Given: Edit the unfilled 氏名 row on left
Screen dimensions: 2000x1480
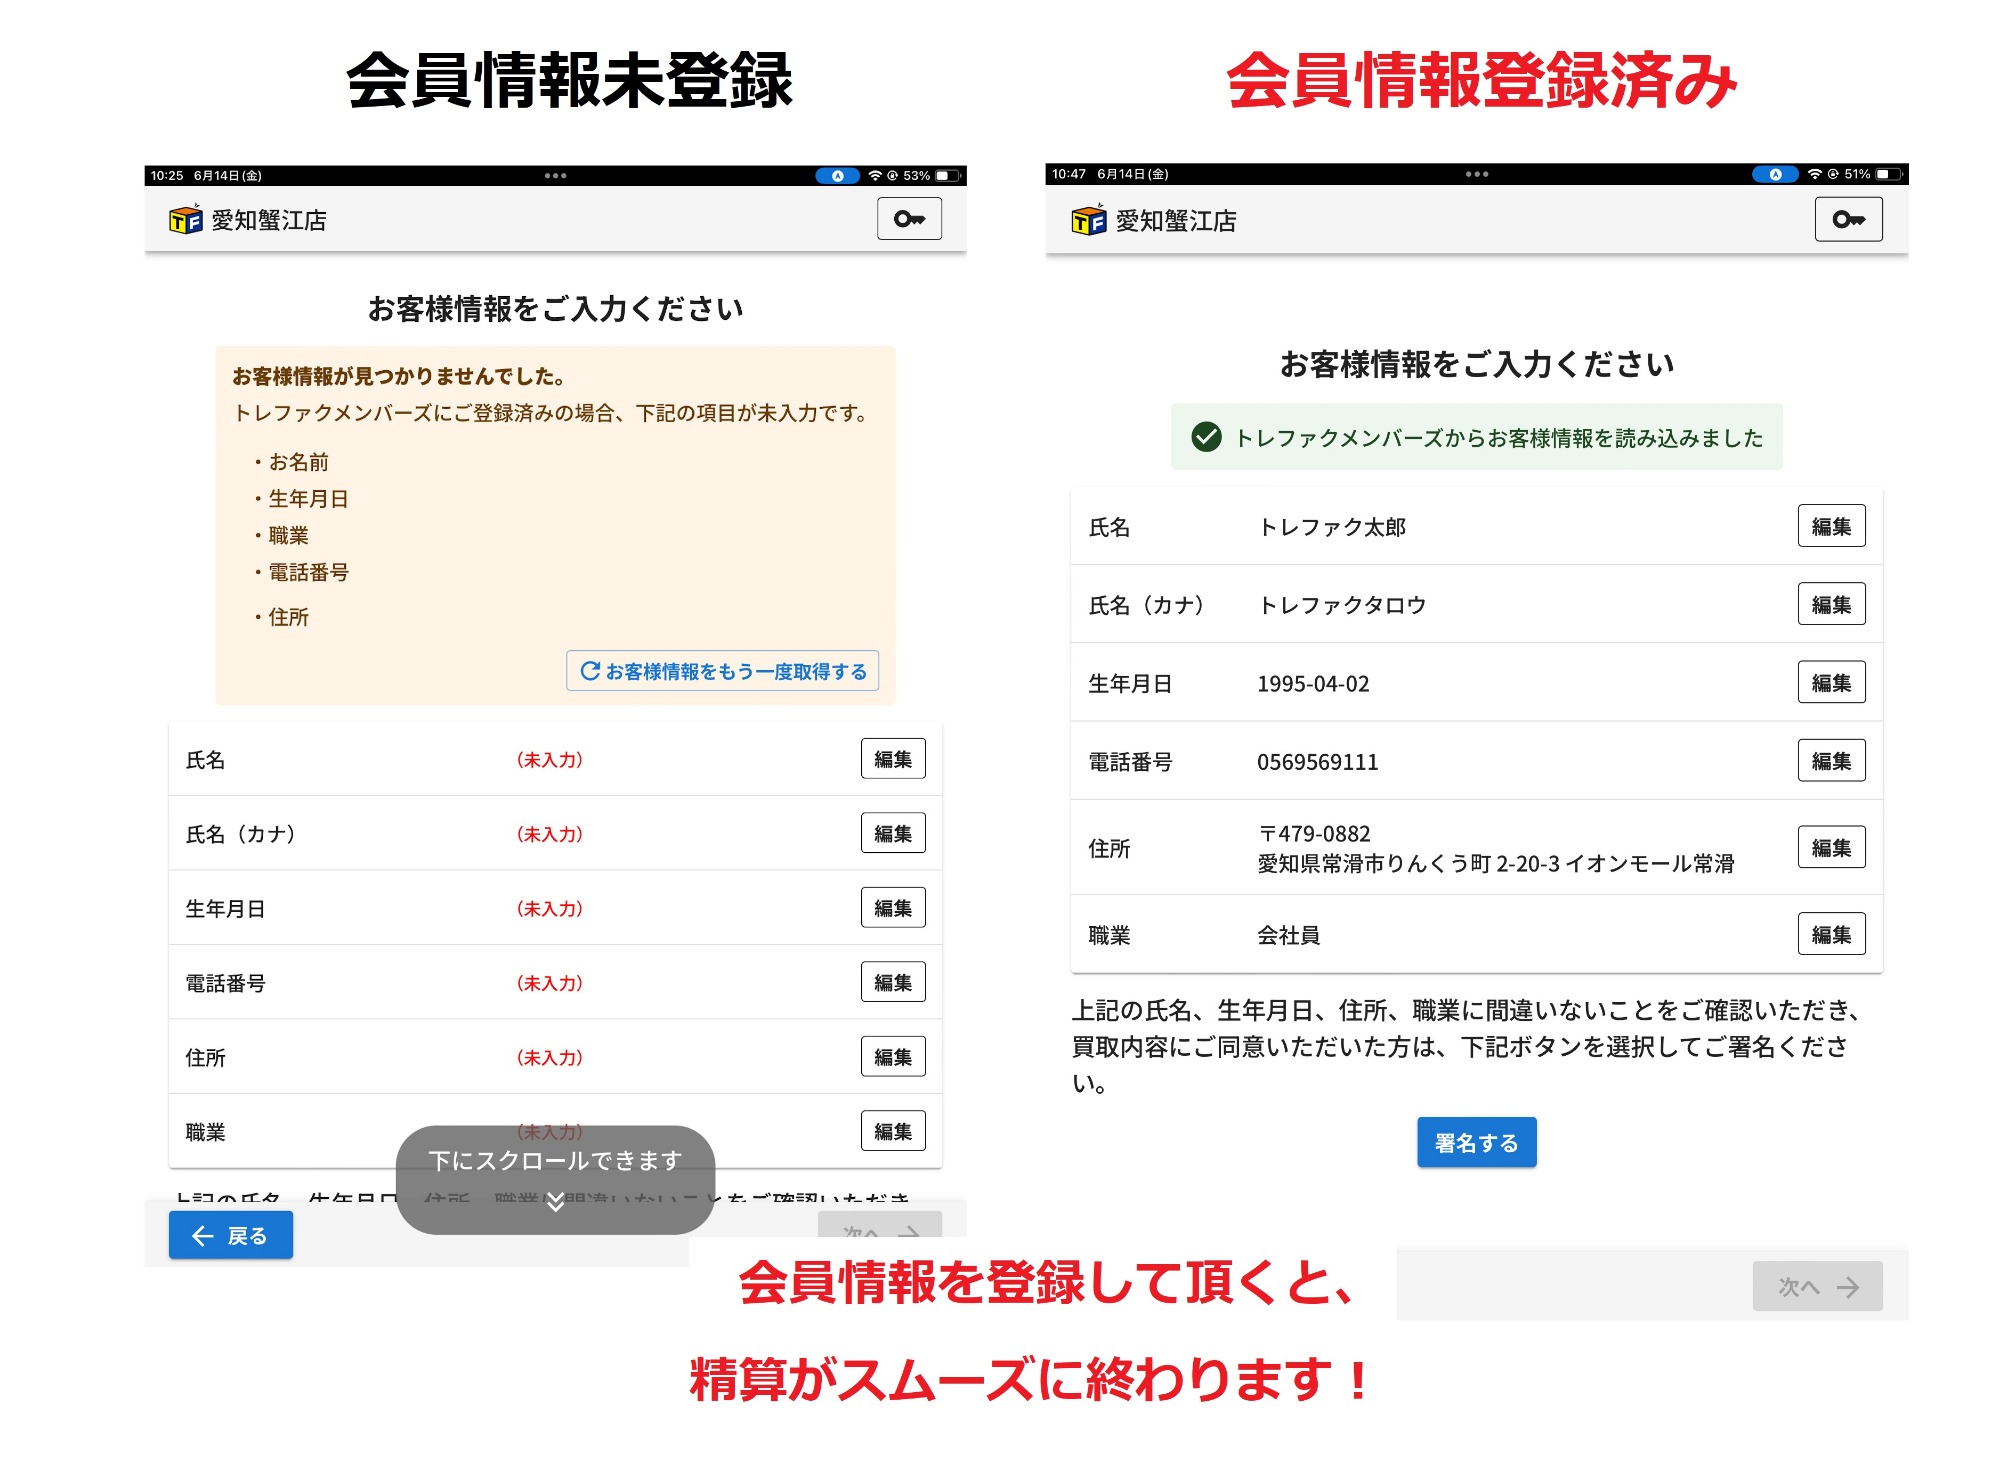Looking at the screenshot, I should coord(892,759).
